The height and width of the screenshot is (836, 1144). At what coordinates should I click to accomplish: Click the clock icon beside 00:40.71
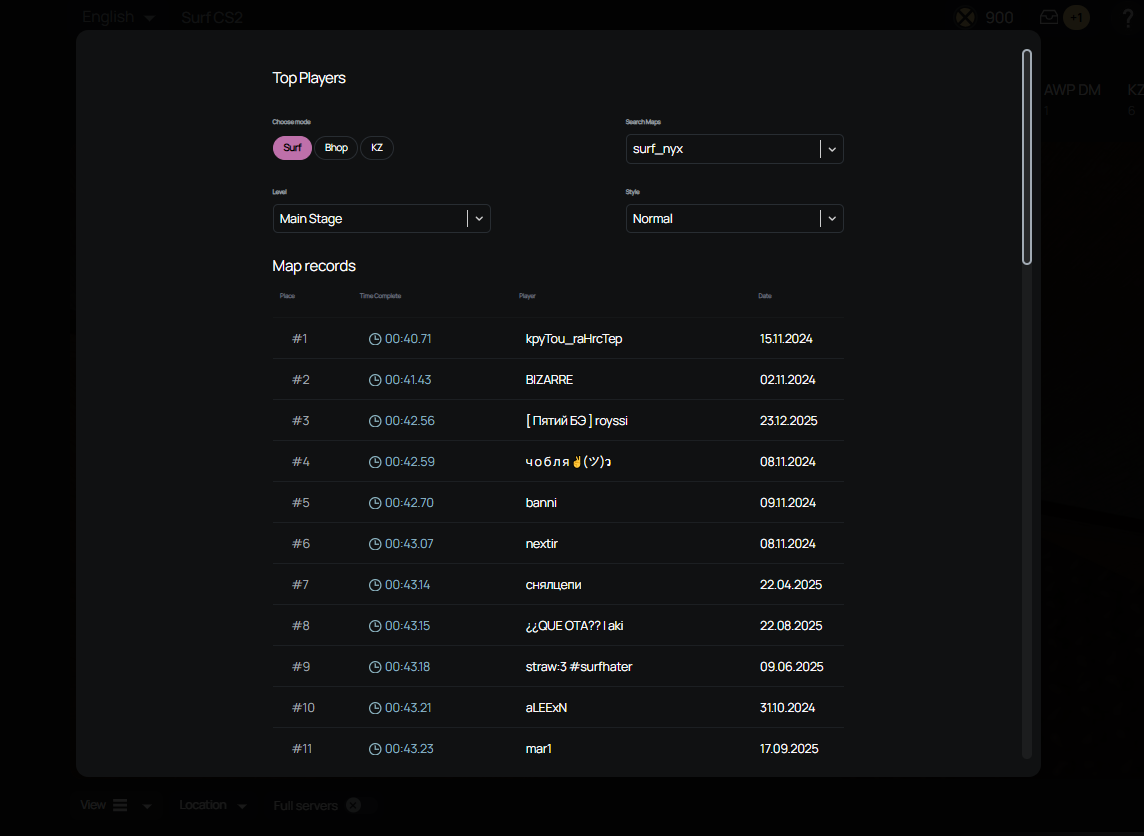click(375, 339)
